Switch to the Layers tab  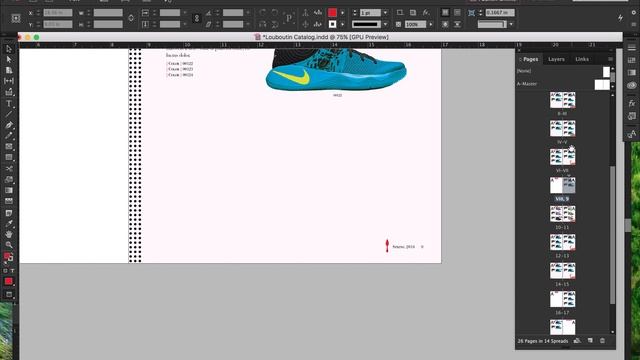(x=556, y=59)
